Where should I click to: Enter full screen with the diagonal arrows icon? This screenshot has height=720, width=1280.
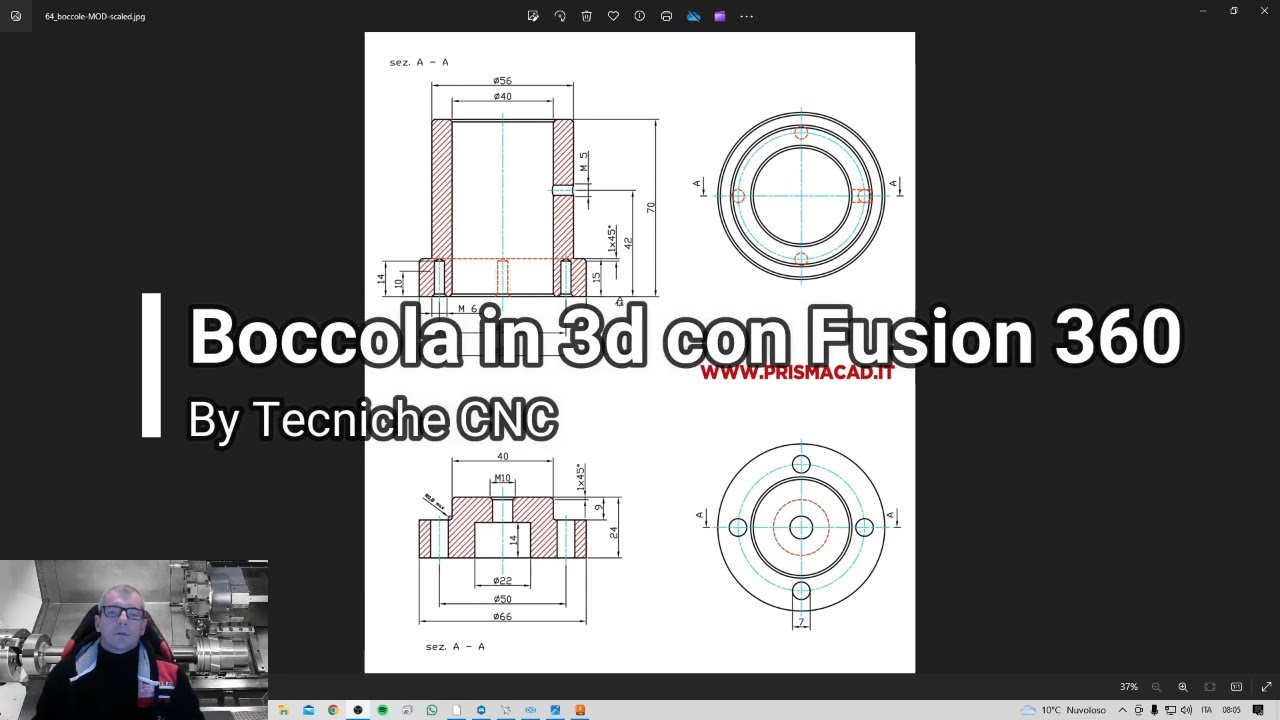tap(1266, 687)
